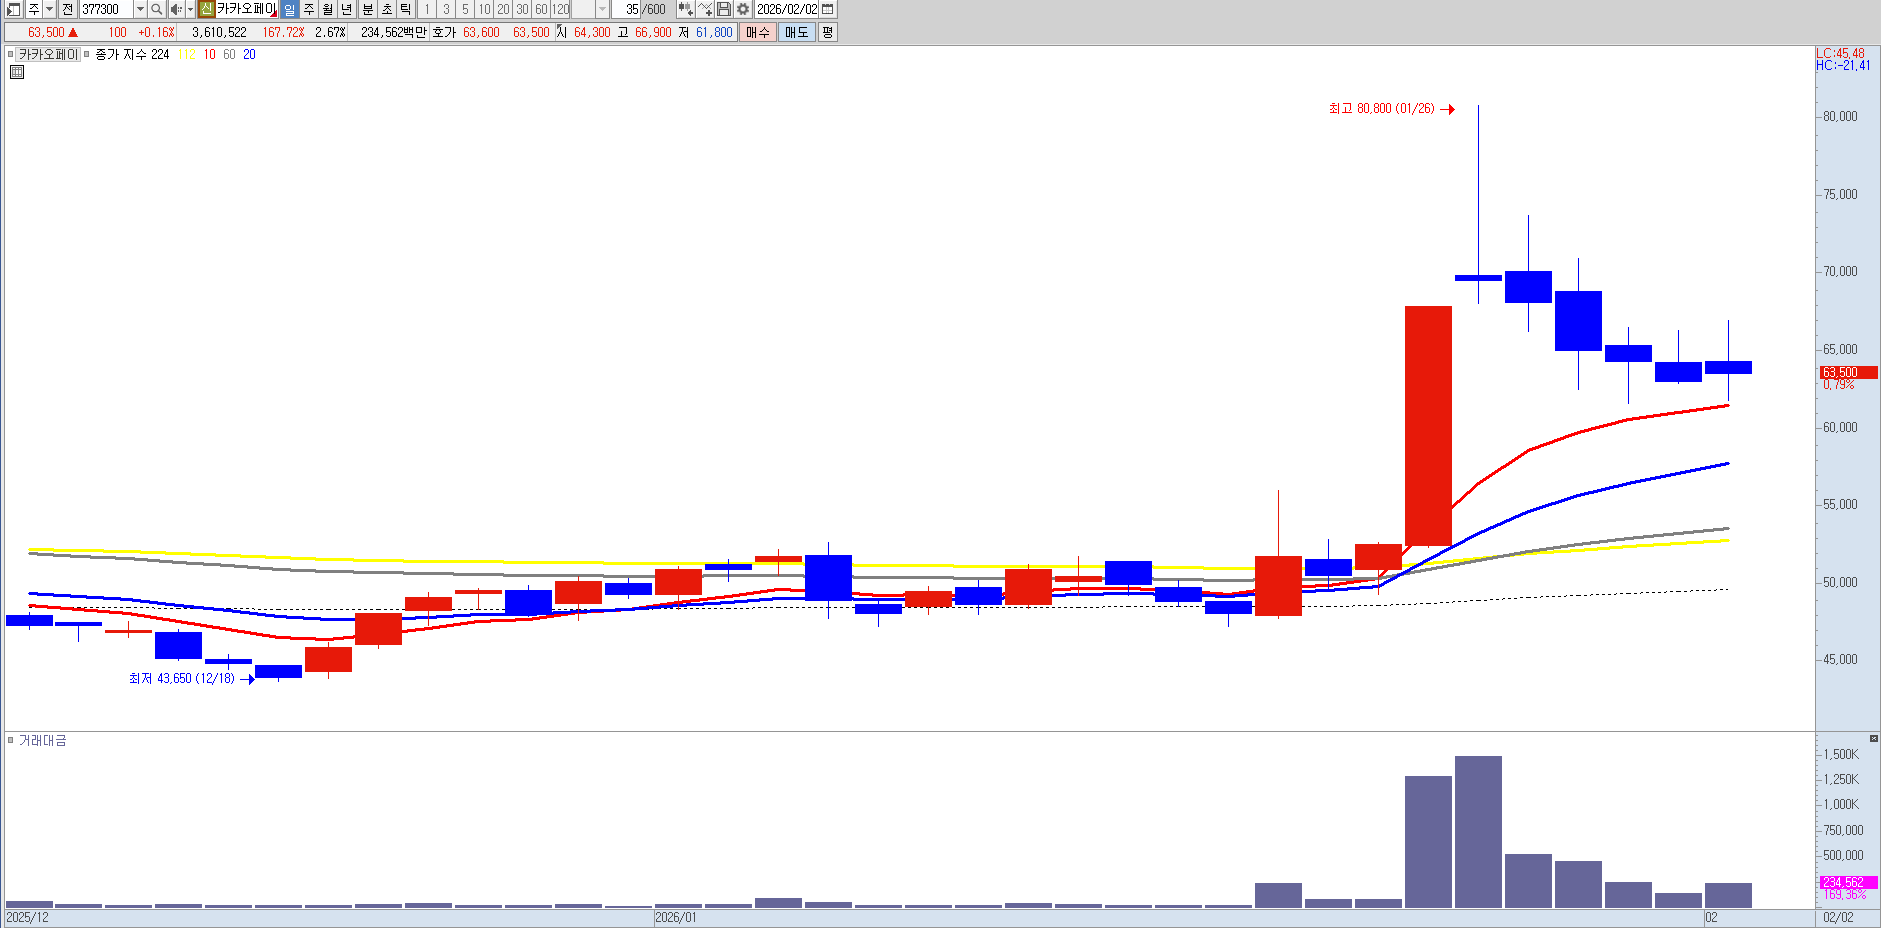Select the 분 minute chart period
The width and height of the screenshot is (1881, 928).
[x=367, y=9]
